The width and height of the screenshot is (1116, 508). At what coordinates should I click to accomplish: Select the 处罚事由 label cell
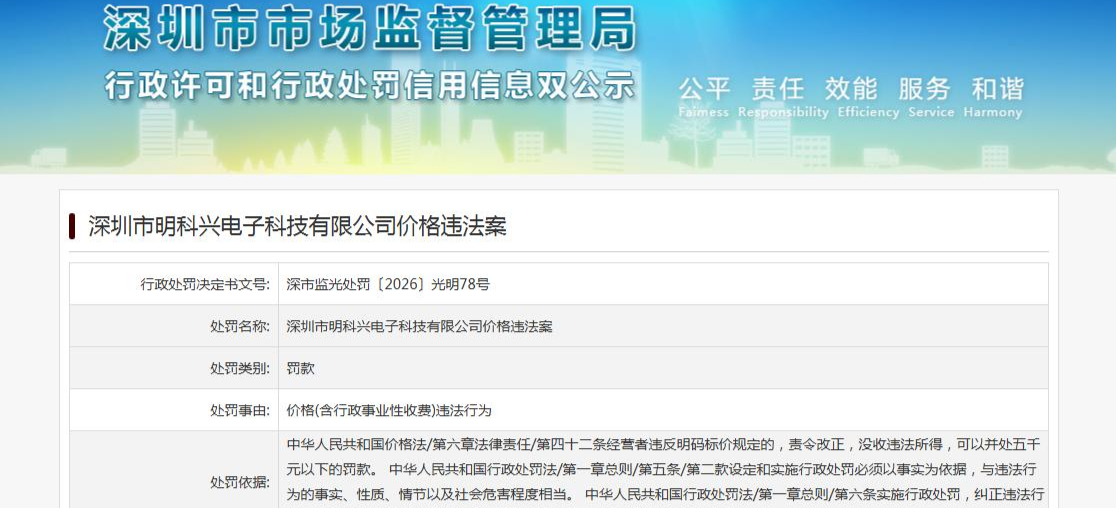click(174, 411)
